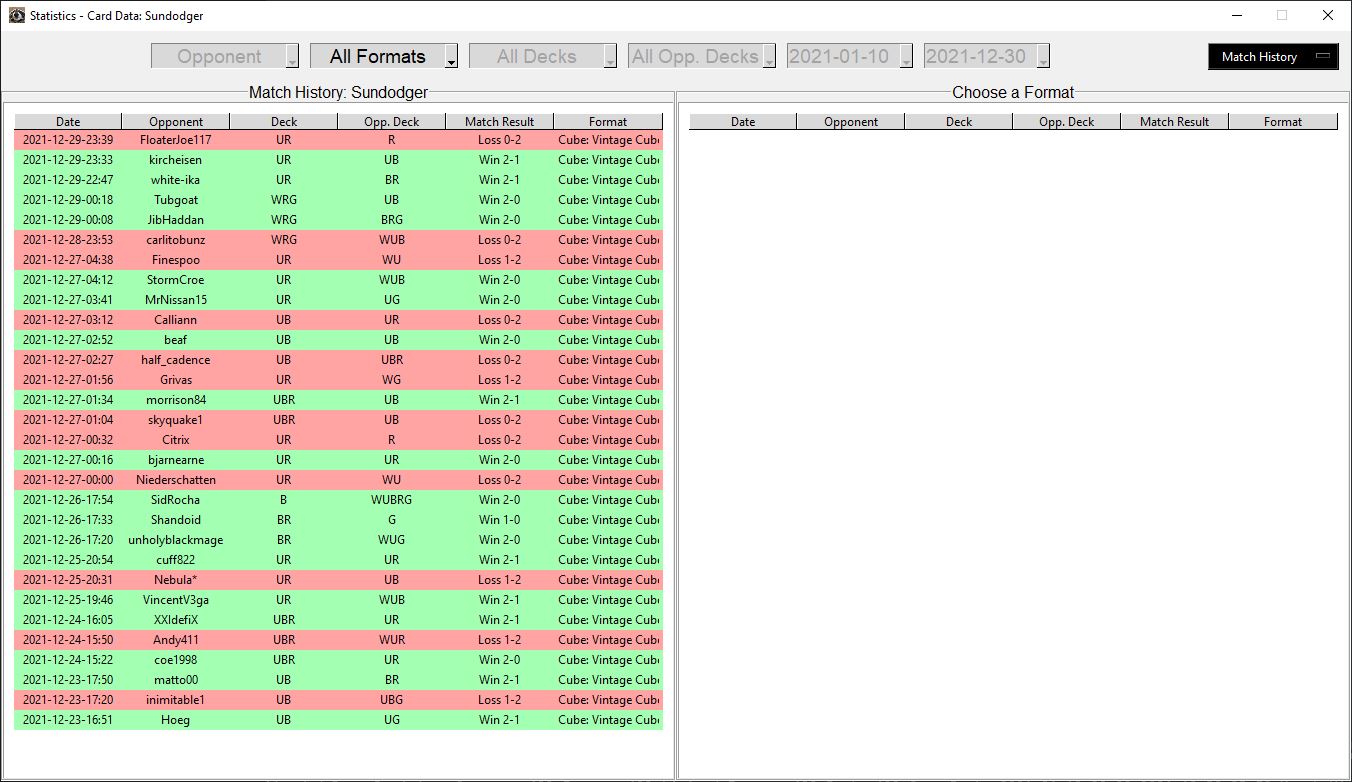Click Match Result header in Choose a Format table

pyautogui.click(x=1175, y=122)
